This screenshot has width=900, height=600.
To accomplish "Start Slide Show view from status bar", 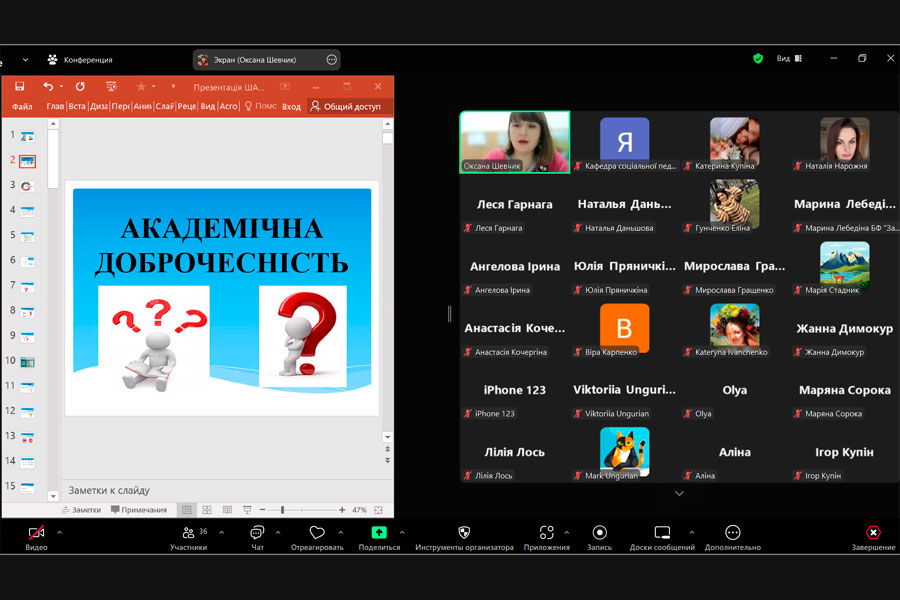I will click(x=247, y=510).
